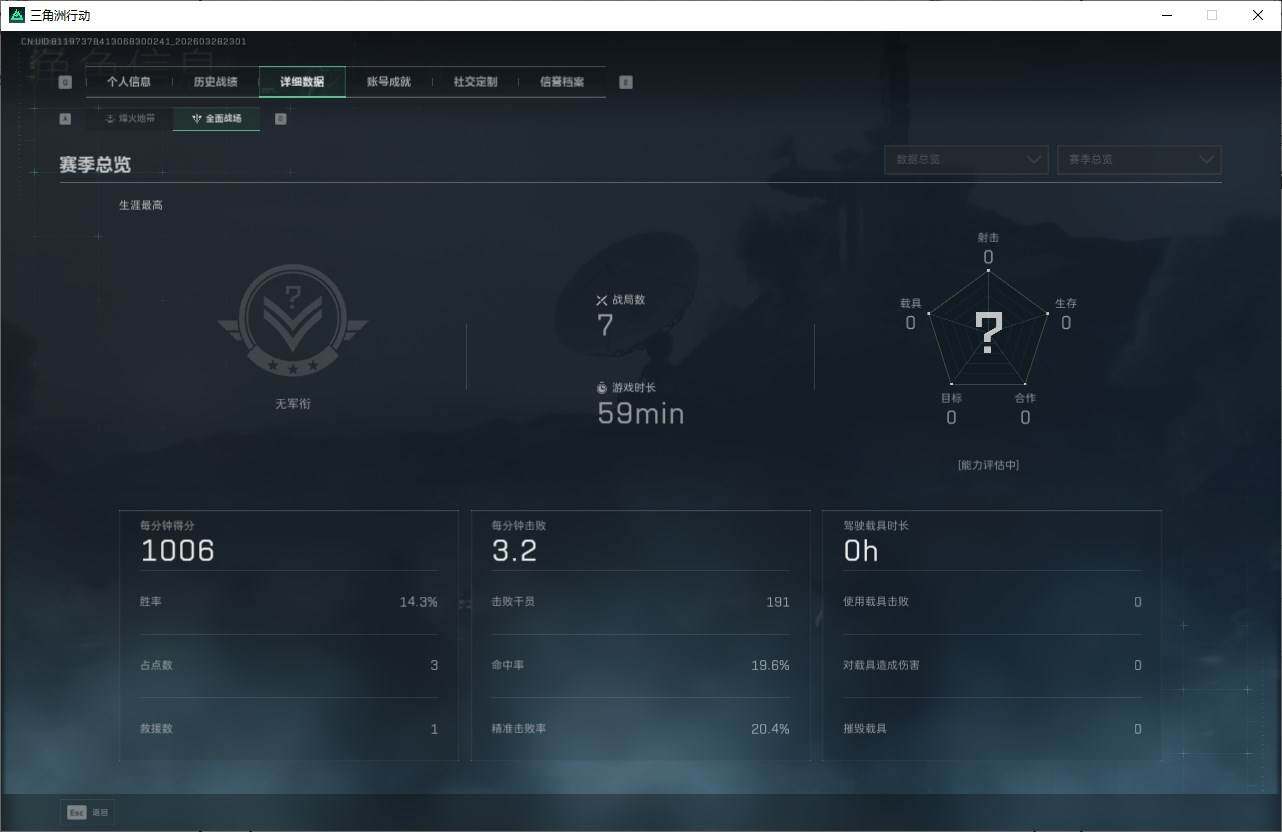Viewport: 1282px width, 832px height.
Task: Click the 无军衔 rank text
Action: [293, 404]
